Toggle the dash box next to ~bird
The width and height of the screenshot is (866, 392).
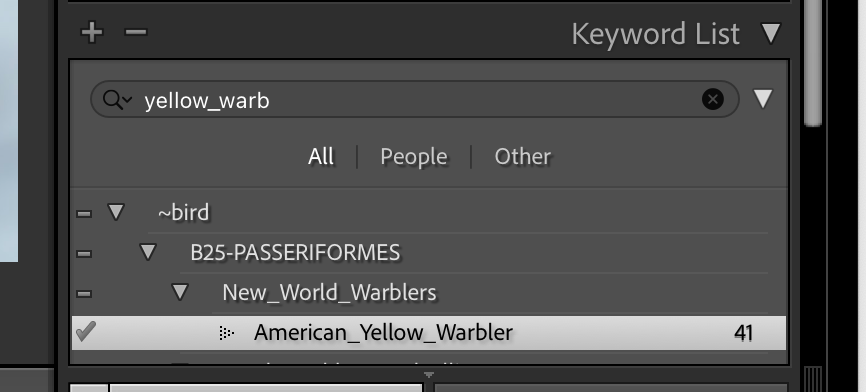coord(84,214)
